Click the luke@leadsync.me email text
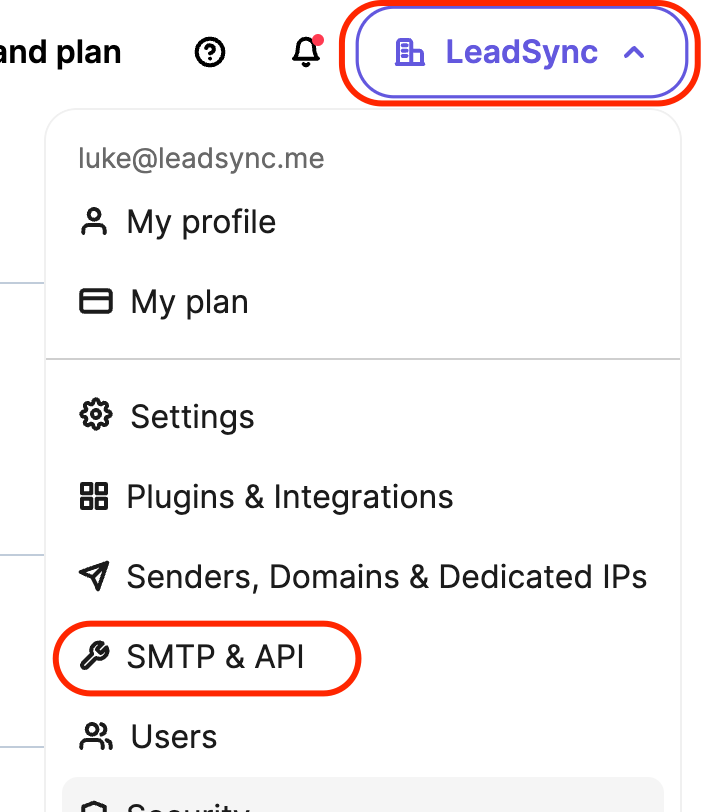724x812 pixels. point(201,159)
